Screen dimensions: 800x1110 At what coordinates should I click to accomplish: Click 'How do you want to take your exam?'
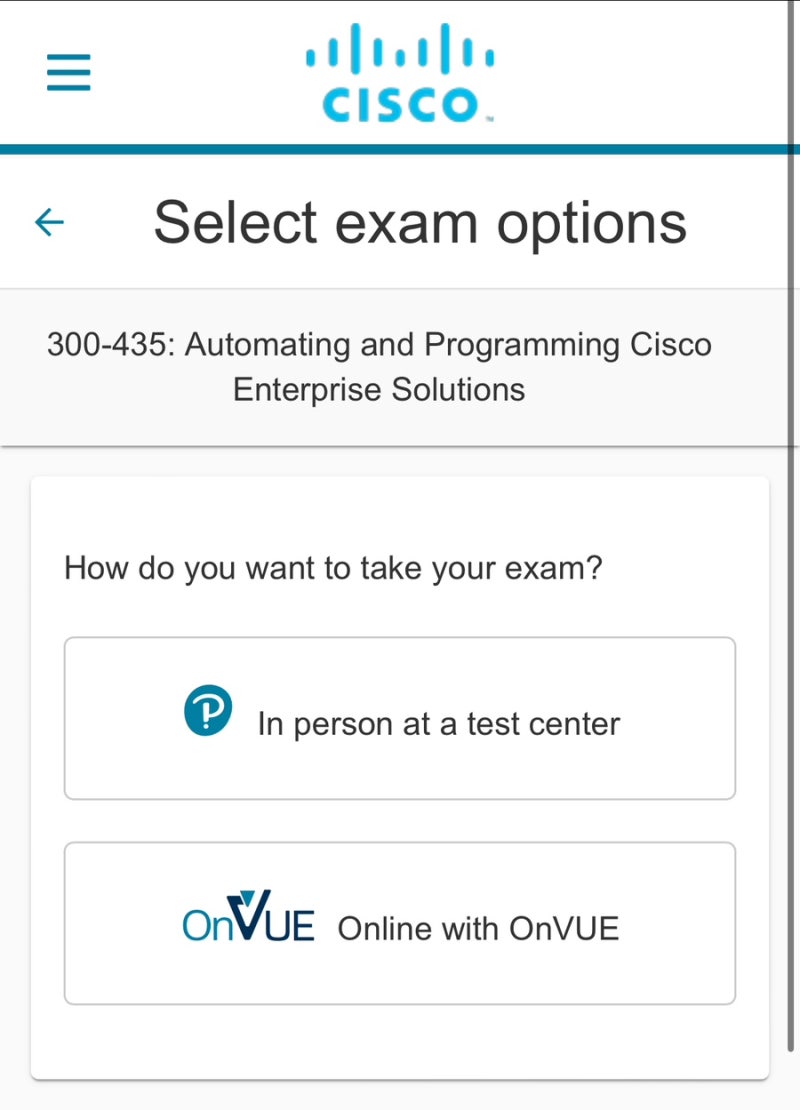point(333,568)
